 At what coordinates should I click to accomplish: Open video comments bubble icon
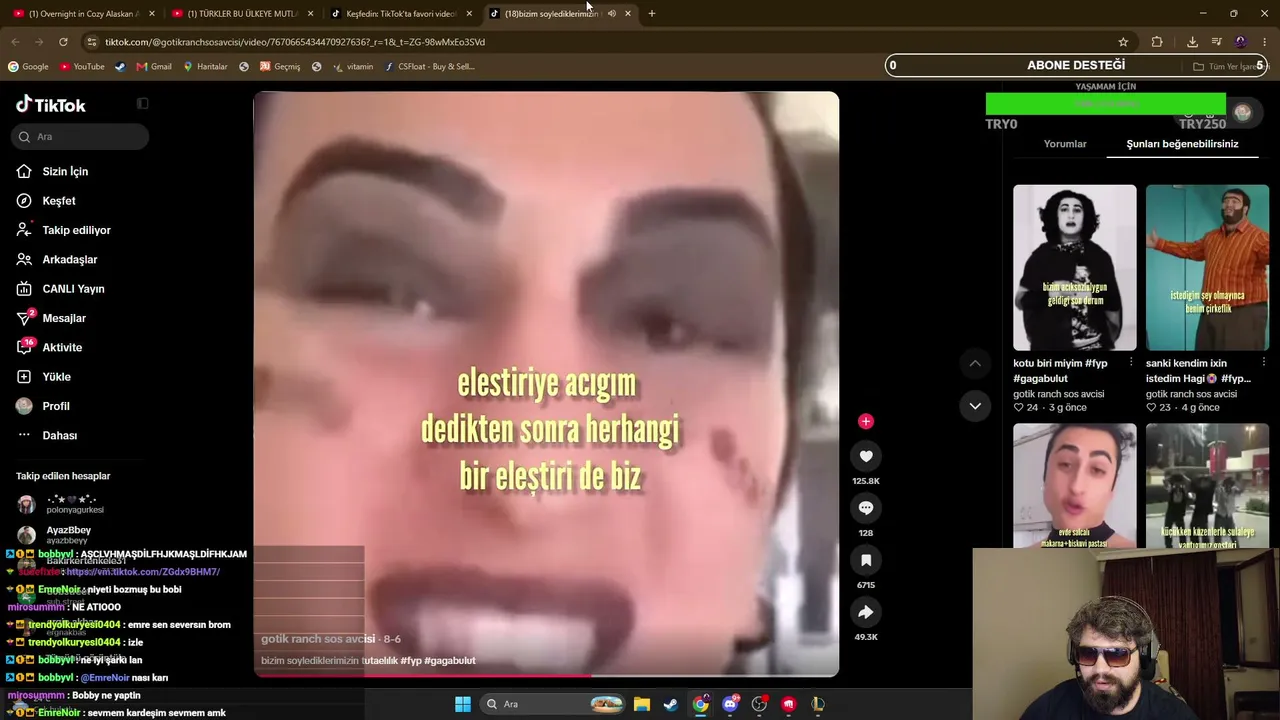pyautogui.click(x=866, y=508)
